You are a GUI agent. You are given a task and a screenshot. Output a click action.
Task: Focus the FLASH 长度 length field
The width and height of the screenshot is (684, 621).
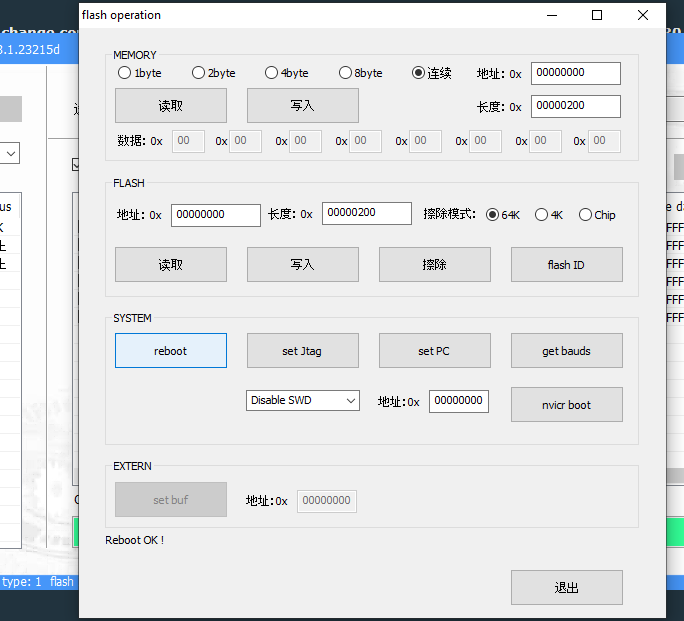coord(366,213)
